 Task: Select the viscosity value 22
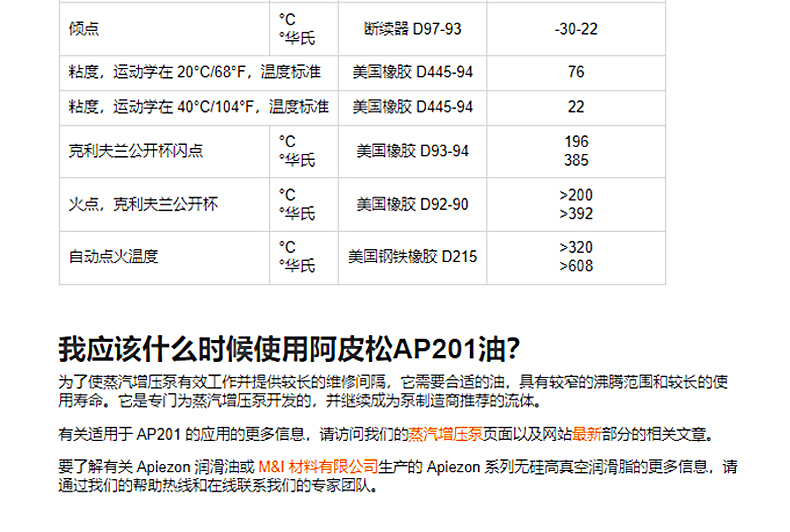pyautogui.click(x=575, y=107)
